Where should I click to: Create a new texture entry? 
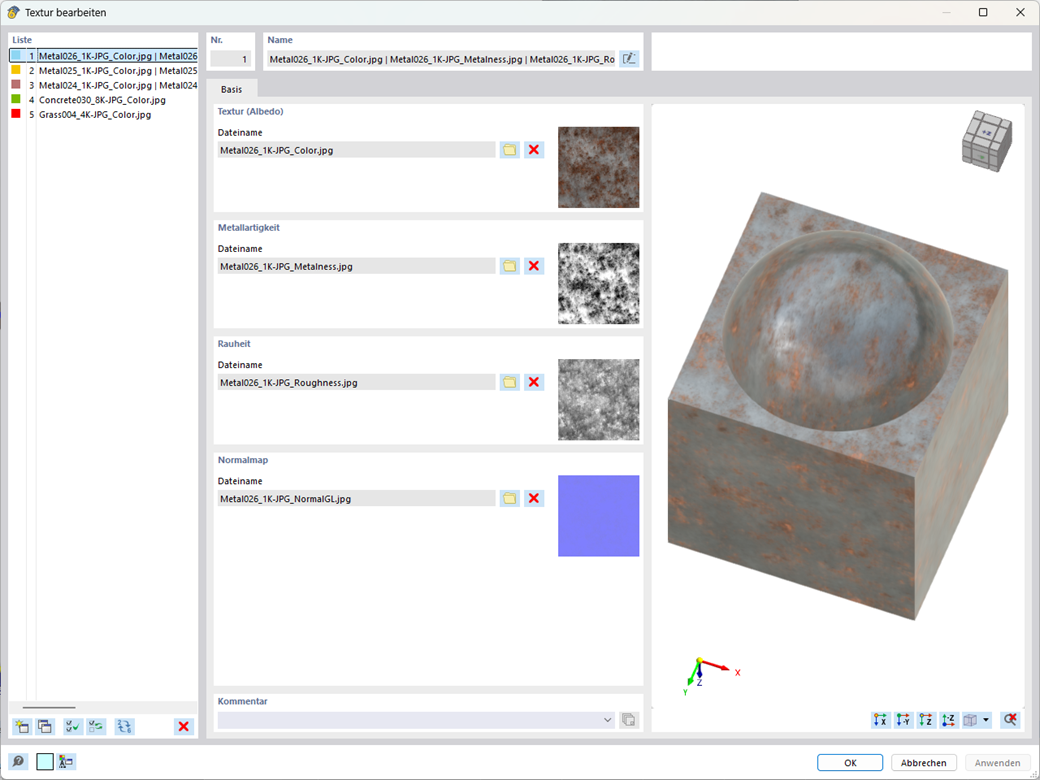[21, 727]
